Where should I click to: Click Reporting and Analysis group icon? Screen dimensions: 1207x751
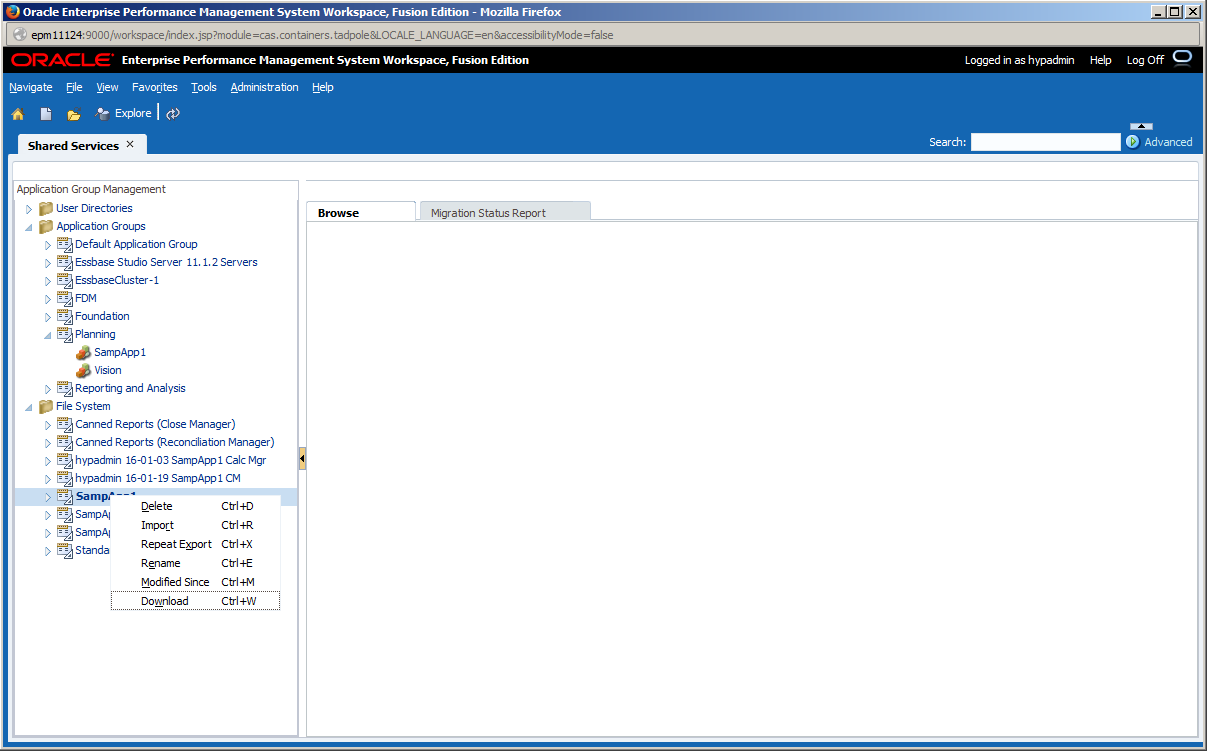point(65,388)
